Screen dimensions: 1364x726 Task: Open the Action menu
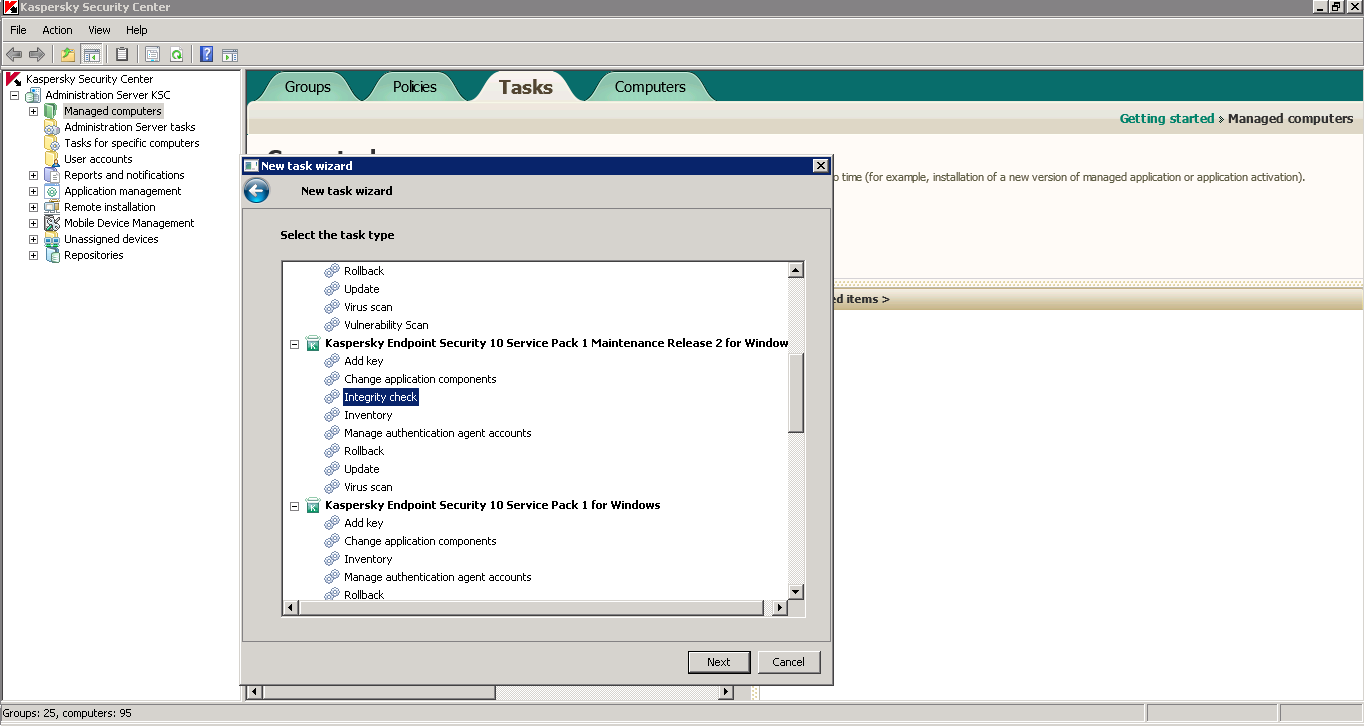(57, 30)
